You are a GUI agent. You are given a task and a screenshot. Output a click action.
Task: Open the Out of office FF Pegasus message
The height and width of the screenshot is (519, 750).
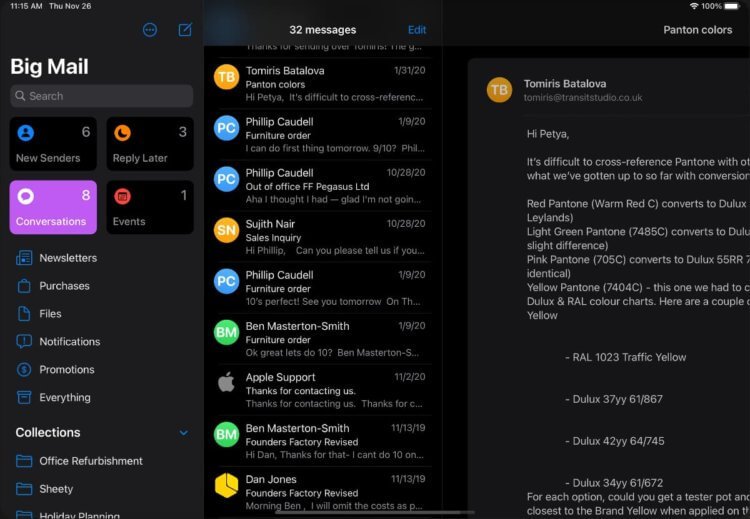(x=322, y=186)
